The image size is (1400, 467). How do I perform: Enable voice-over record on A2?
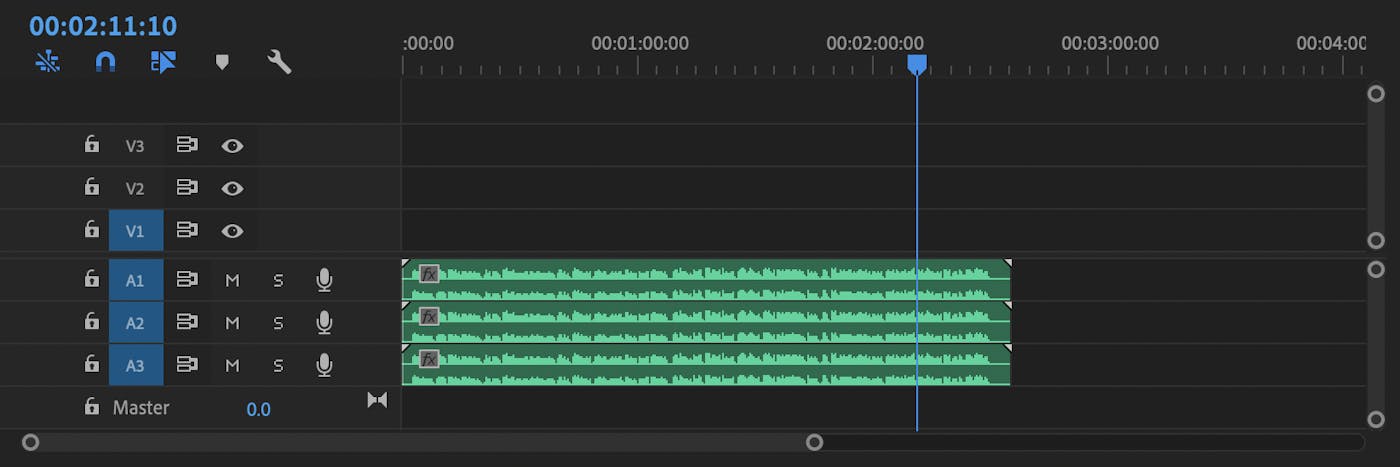324,322
